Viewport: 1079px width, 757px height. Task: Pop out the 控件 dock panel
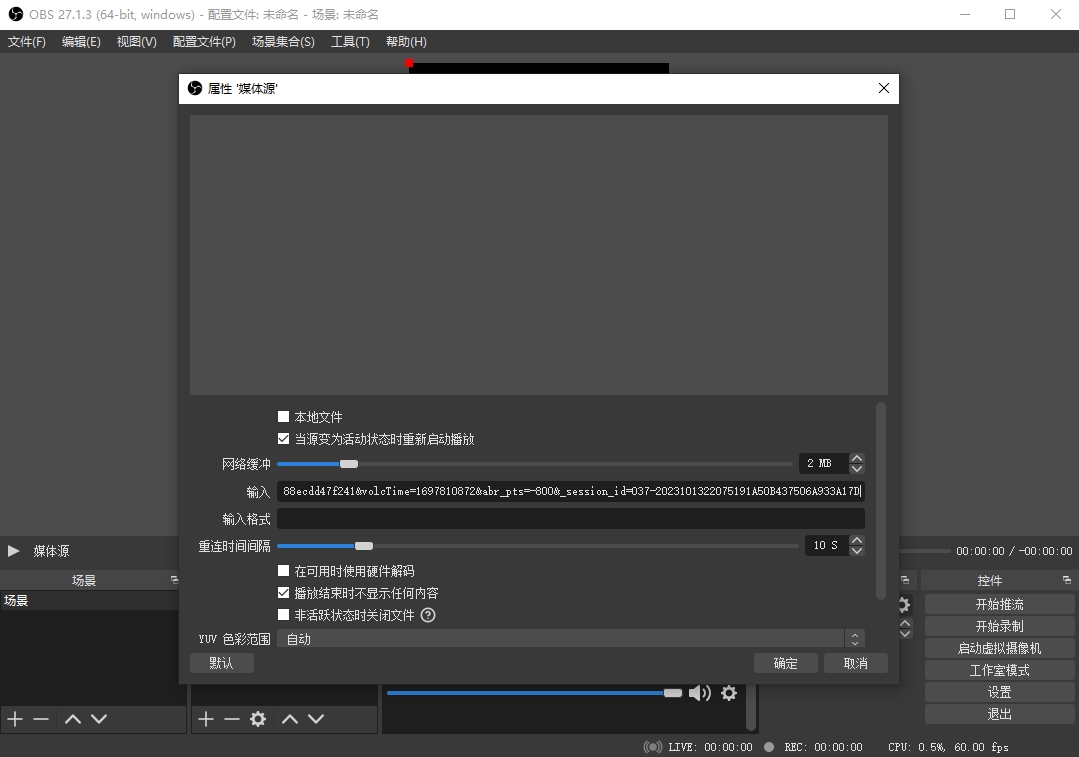point(1067,580)
